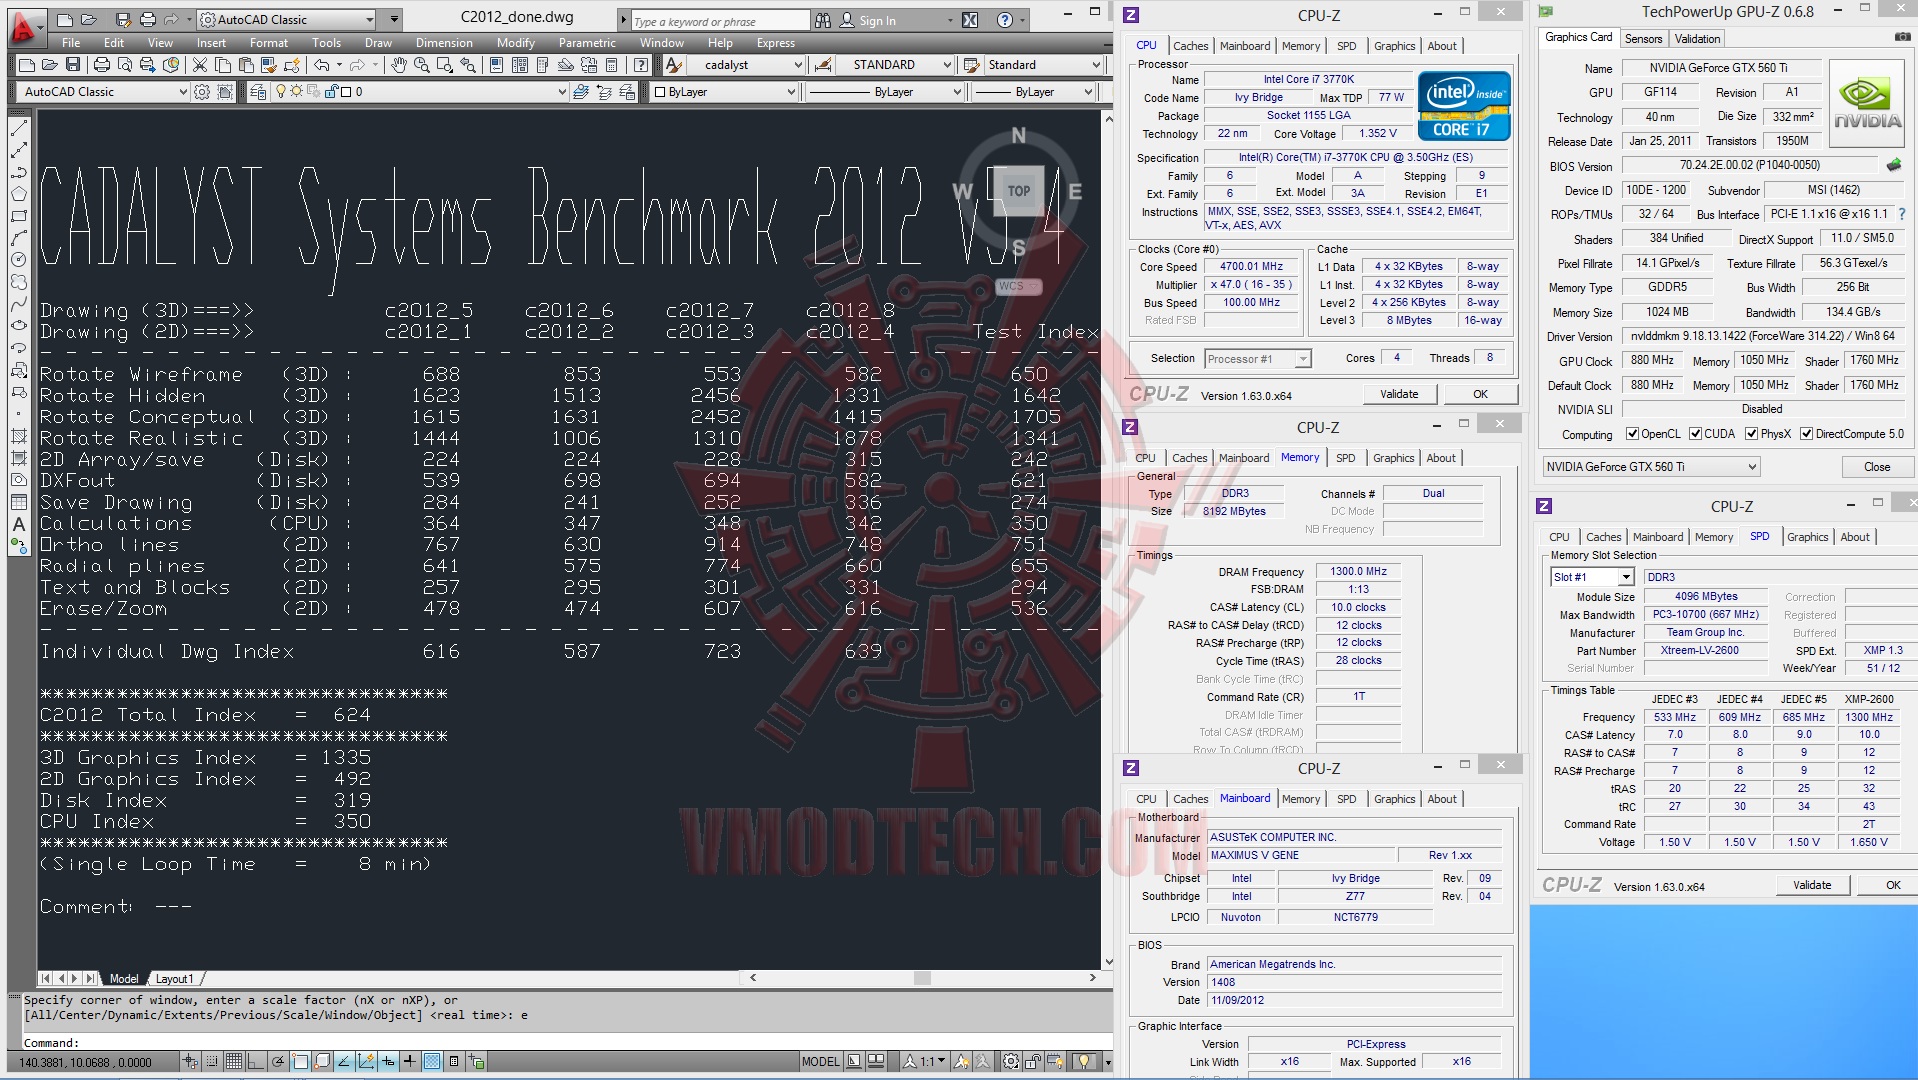Viewport: 1918px width, 1080px height.
Task: Click Sign In in AutoCAD title bar
Action: click(x=877, y=20)
